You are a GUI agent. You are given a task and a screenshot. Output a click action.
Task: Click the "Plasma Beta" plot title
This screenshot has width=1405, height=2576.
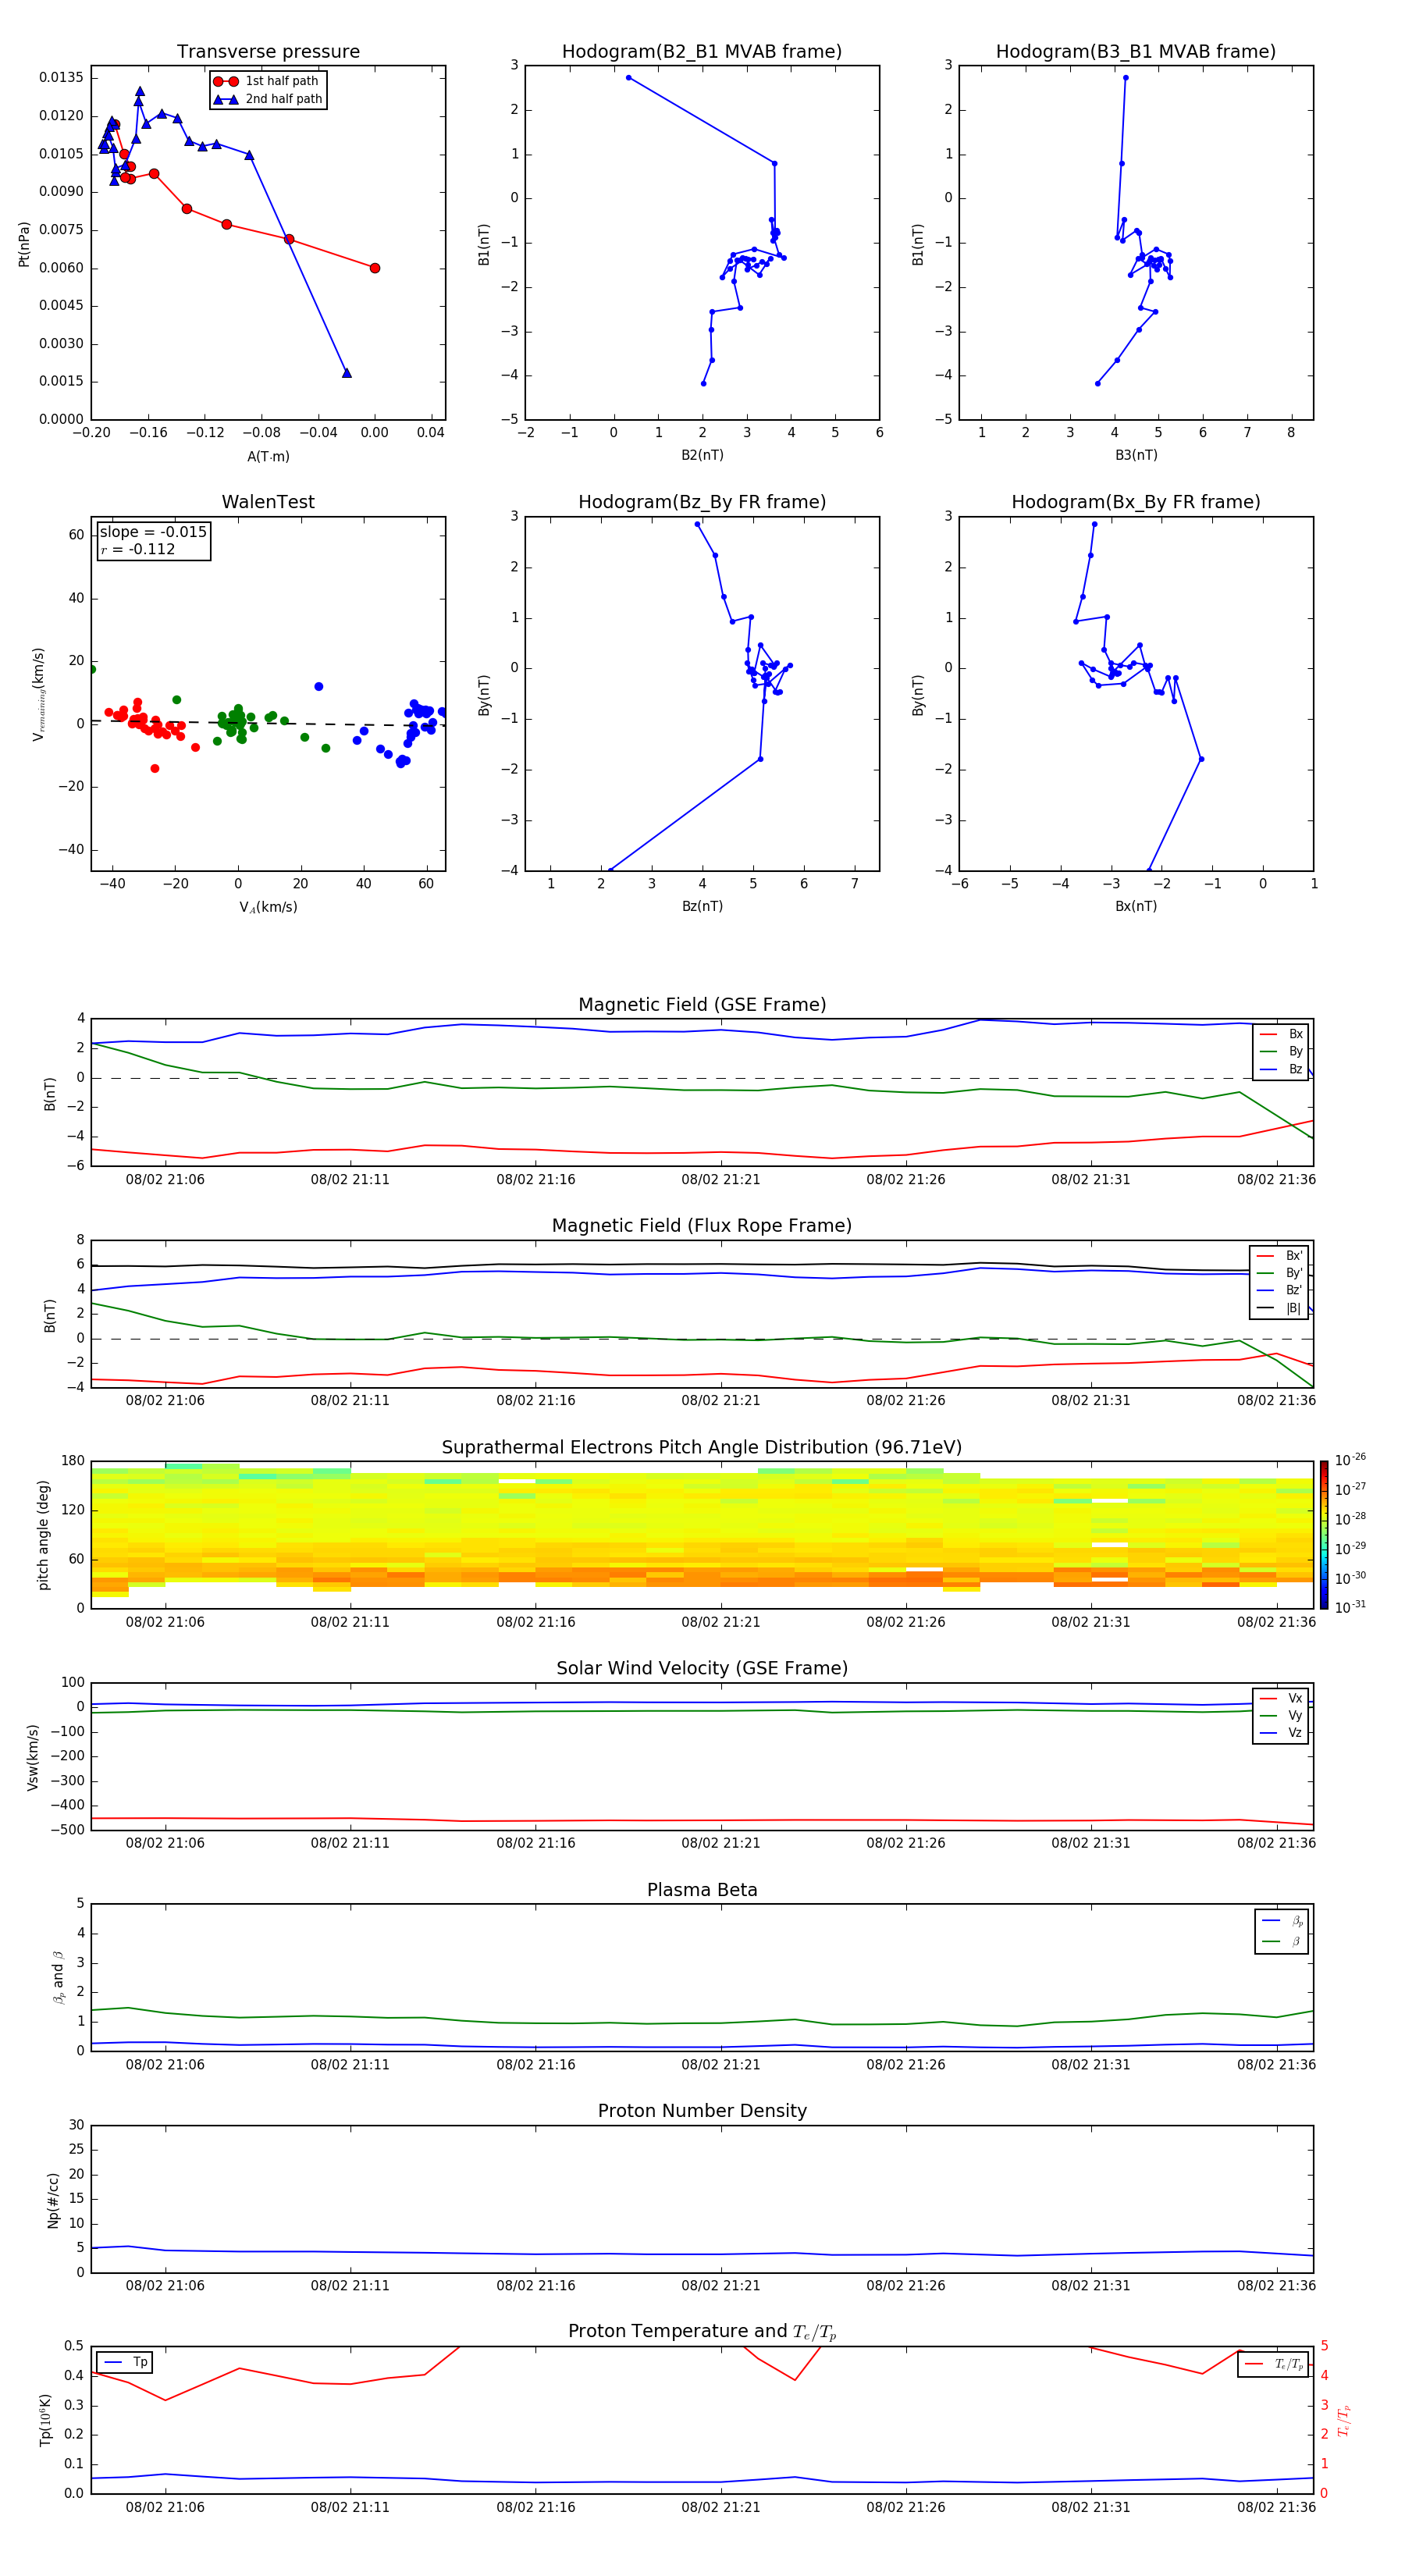(702, 1890)
